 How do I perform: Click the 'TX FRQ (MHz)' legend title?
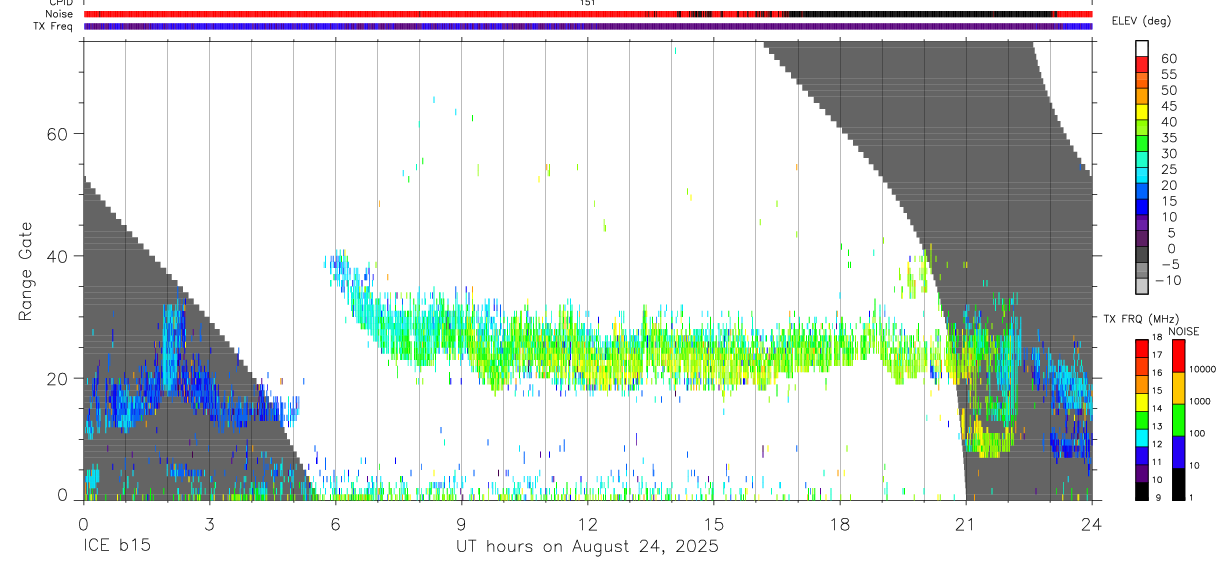1142,319
